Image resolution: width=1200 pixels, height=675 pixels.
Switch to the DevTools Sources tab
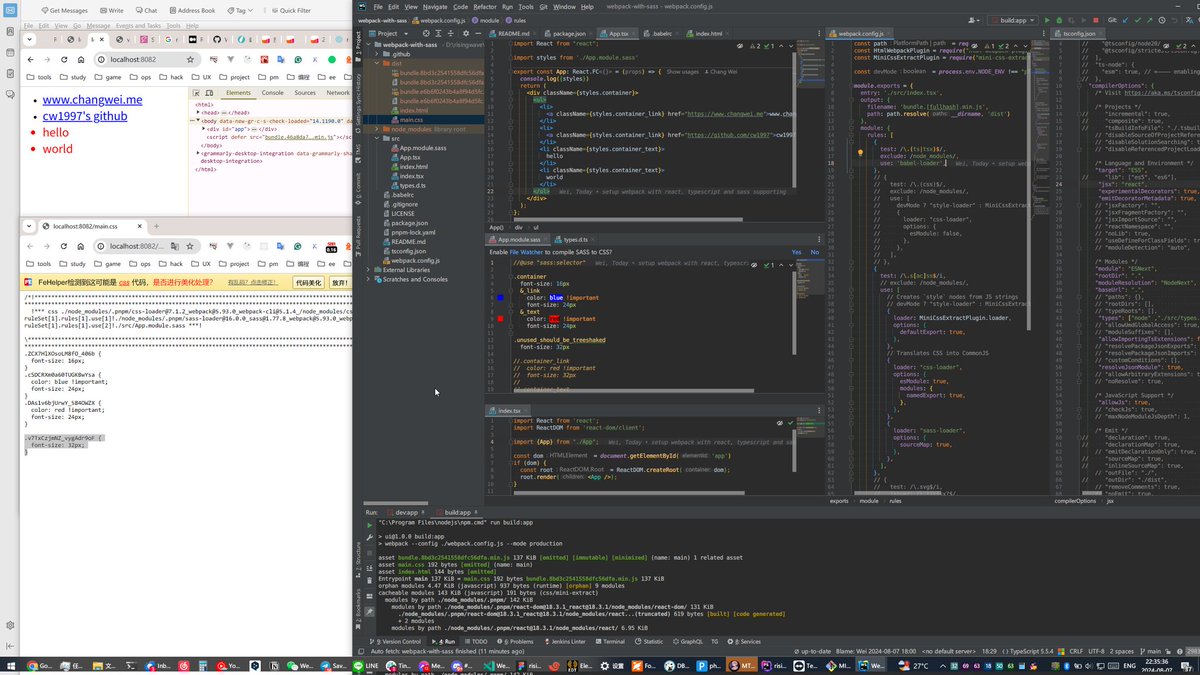(305, 92)
